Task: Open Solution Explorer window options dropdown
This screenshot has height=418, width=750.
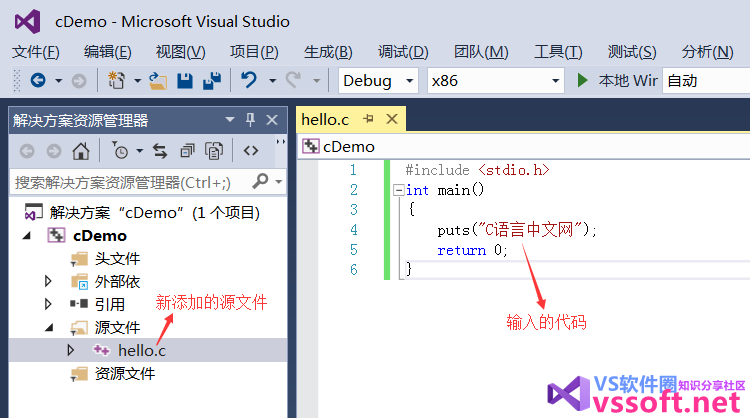Action: tap(230, 120)
